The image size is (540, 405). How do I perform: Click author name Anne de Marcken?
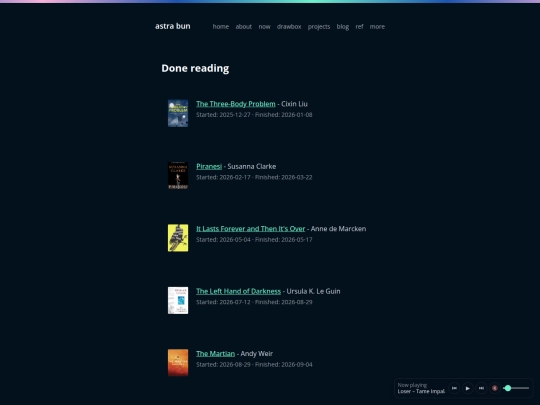pyautogui.click(x=338, y=229)
